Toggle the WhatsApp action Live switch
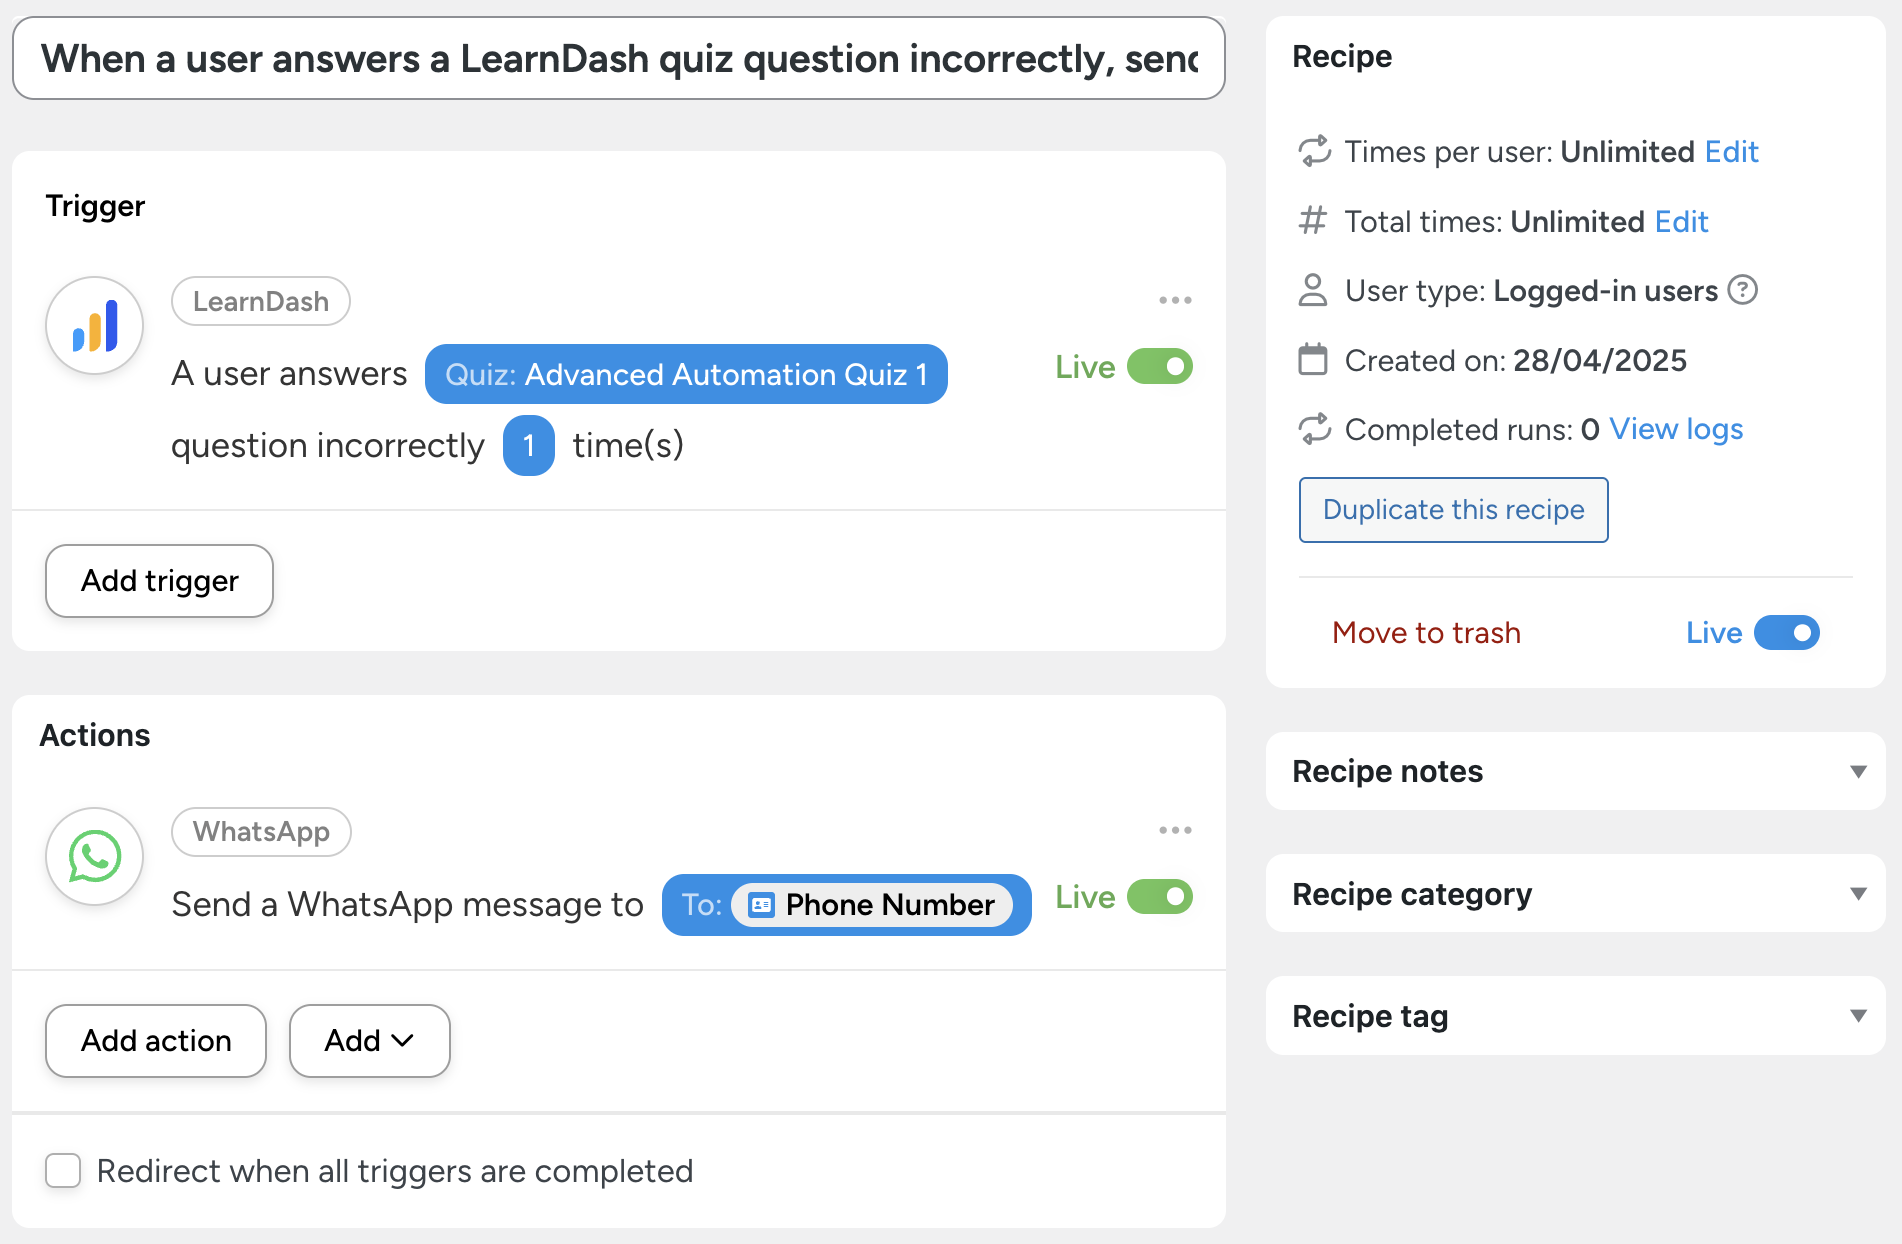 click(x=1160, y=897)
